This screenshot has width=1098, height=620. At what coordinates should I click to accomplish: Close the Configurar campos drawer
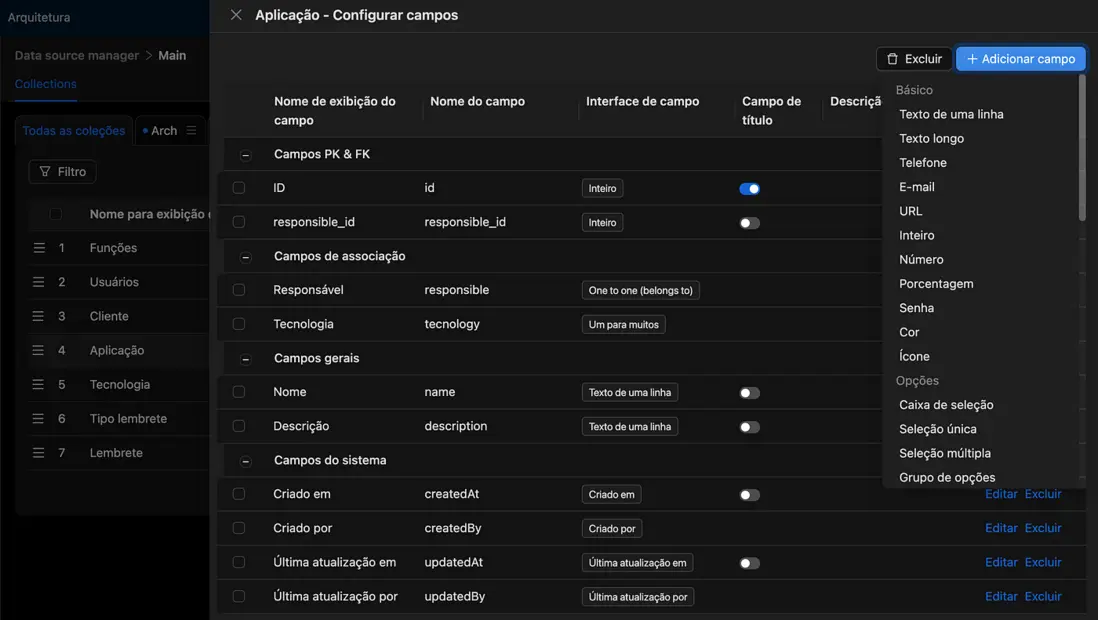[236, 15]
